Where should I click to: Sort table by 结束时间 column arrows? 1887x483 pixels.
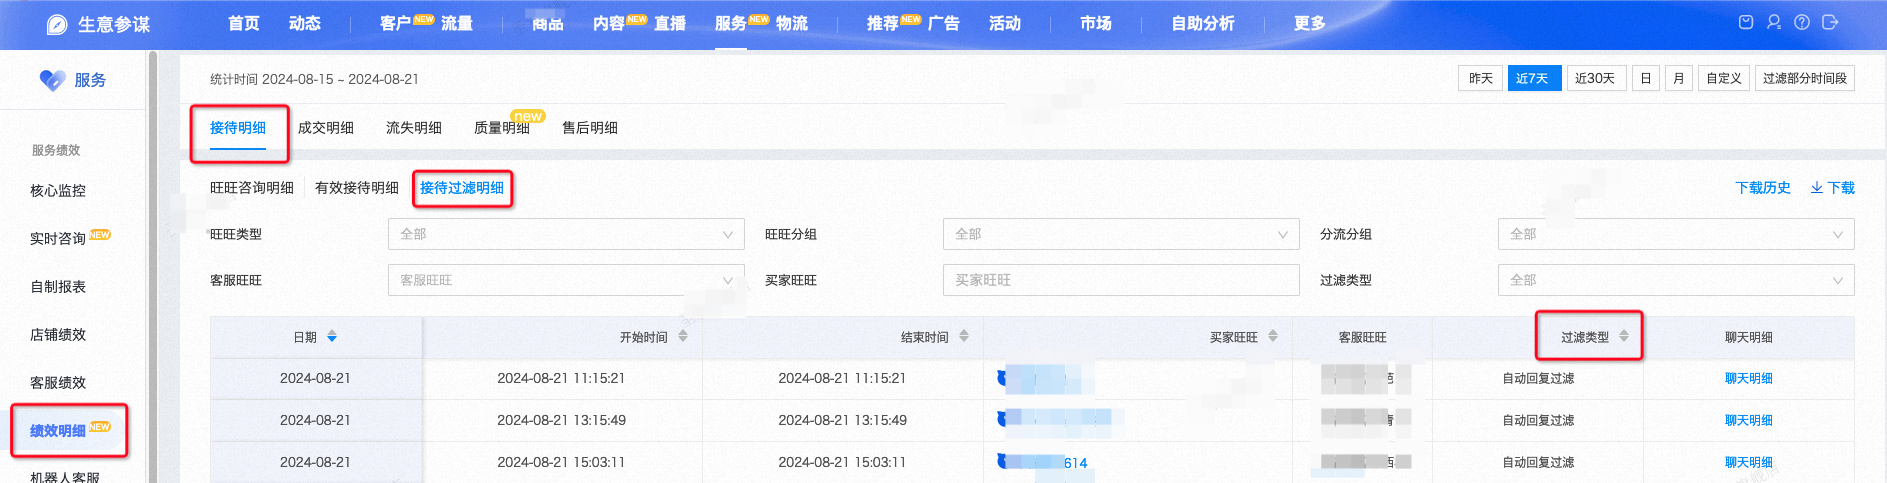coord(964,337)
